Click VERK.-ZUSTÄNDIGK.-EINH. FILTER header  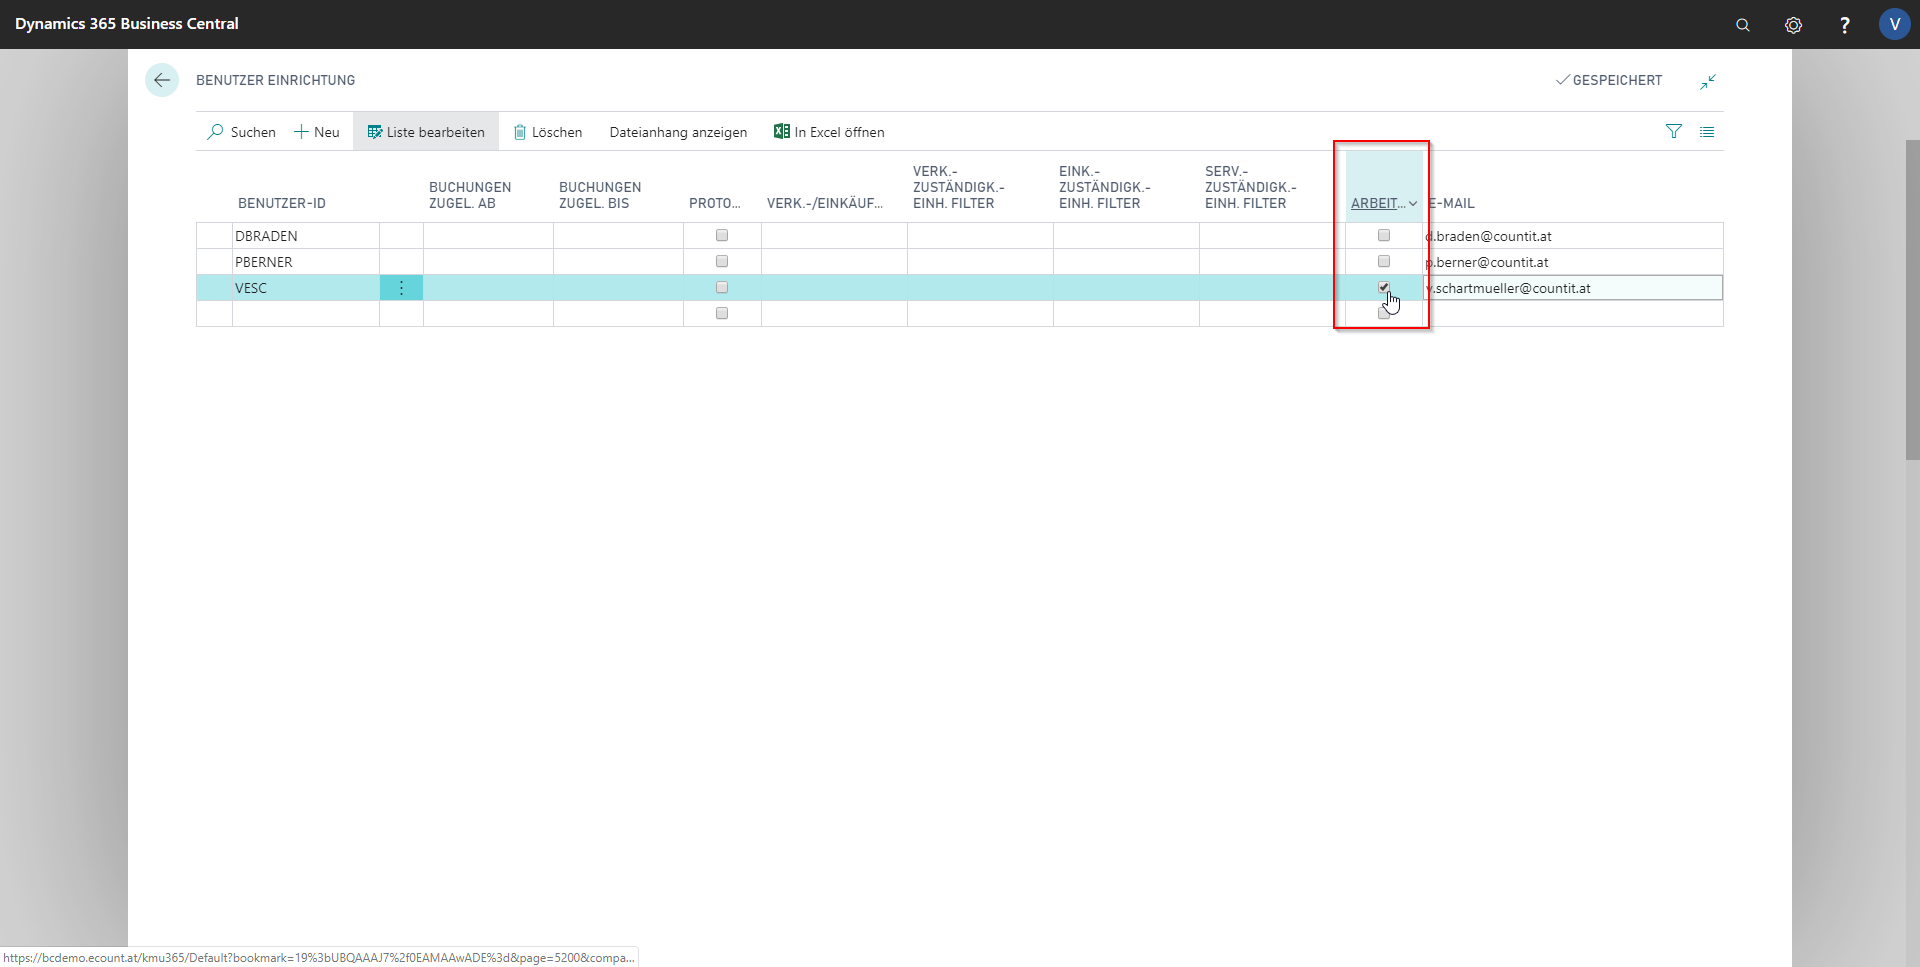click(x=958, y=187)
